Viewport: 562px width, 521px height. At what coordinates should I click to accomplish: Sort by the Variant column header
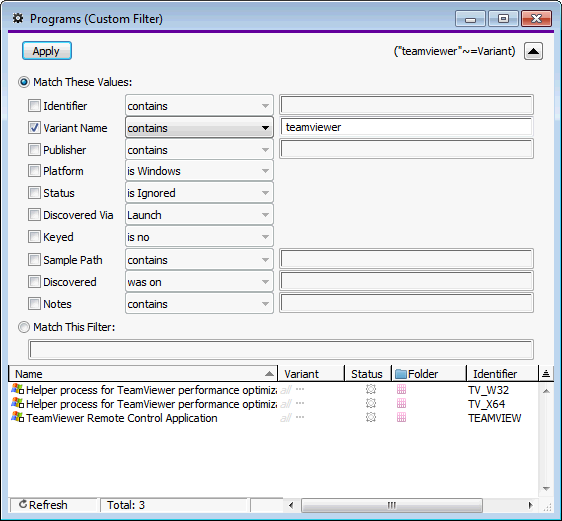311,374
